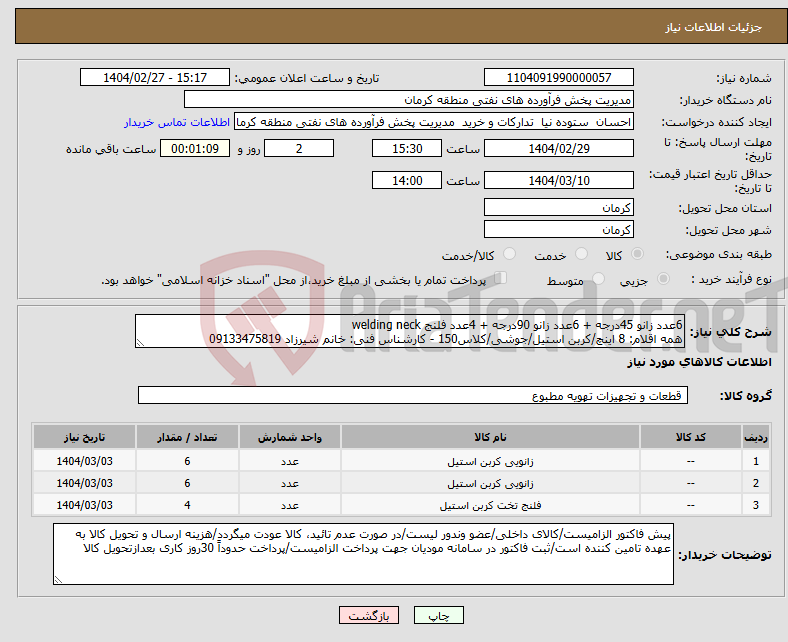The width and height of the screenshot is (788, 642).
Task: Click the تاریخ نیاز column header
Action: (x=84, y=437)
